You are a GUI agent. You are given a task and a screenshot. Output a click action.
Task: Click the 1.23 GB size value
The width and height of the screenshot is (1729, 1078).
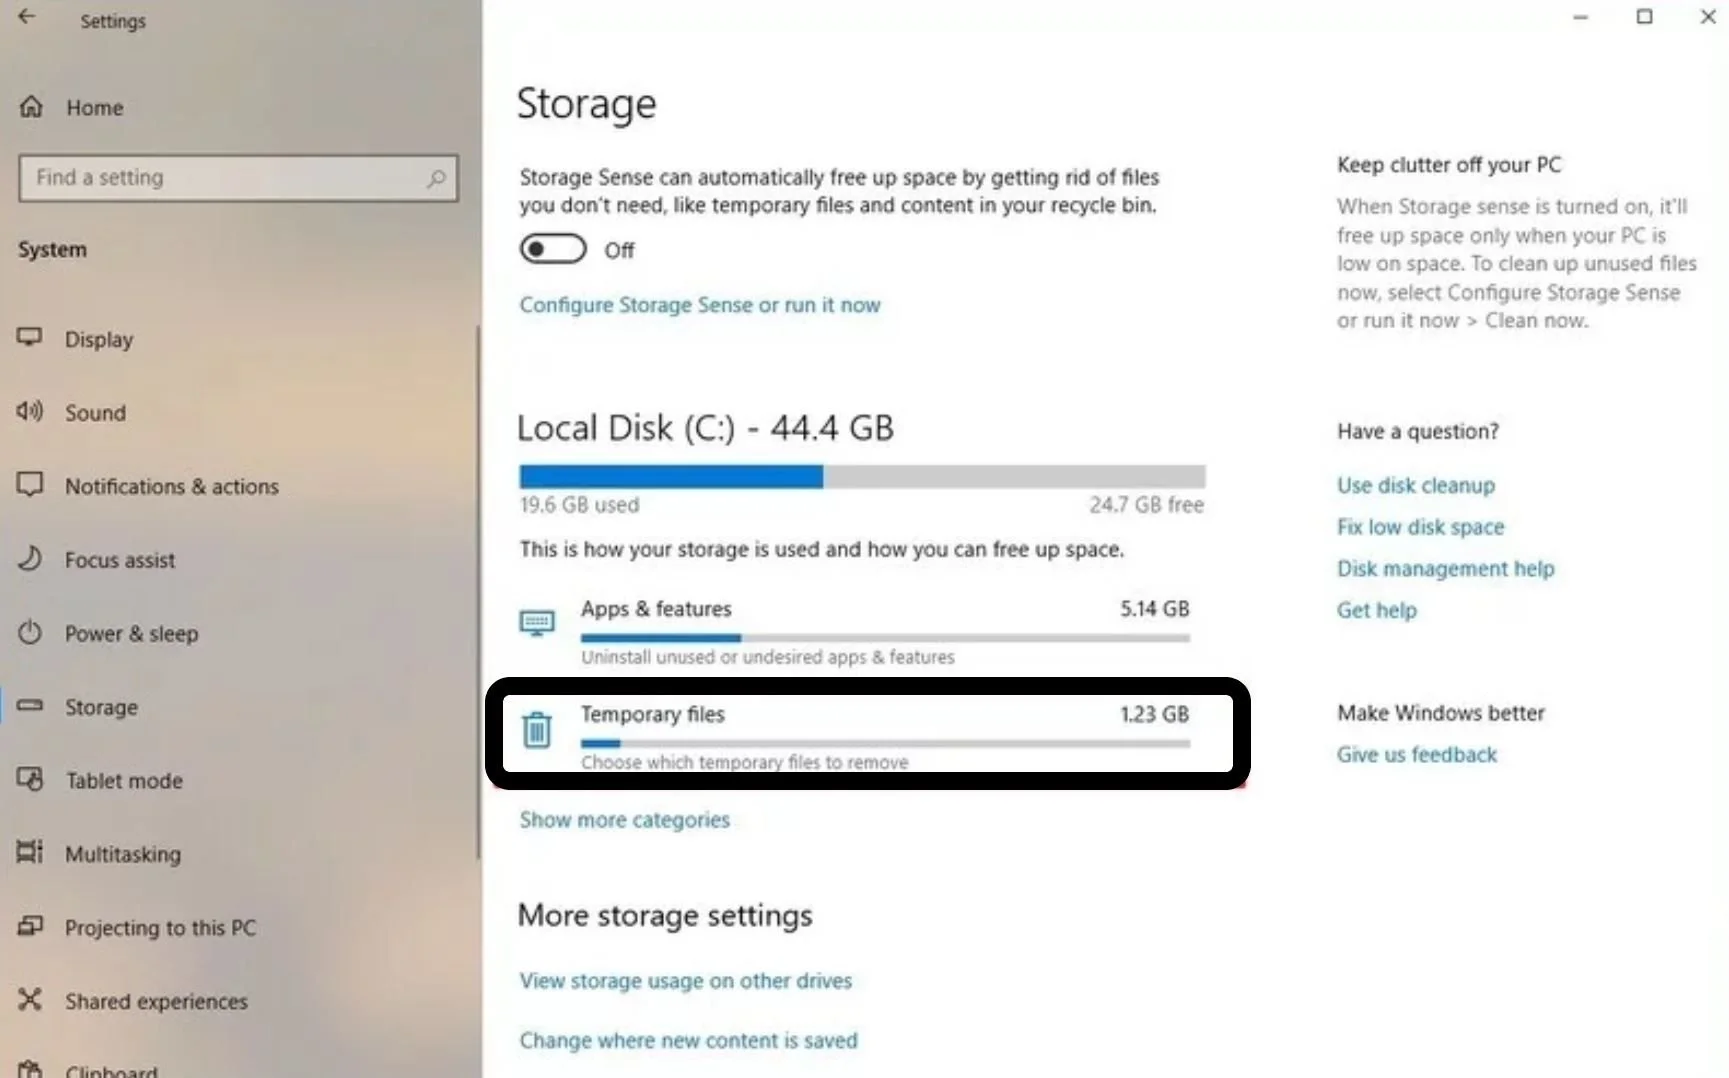[1154, 714]
